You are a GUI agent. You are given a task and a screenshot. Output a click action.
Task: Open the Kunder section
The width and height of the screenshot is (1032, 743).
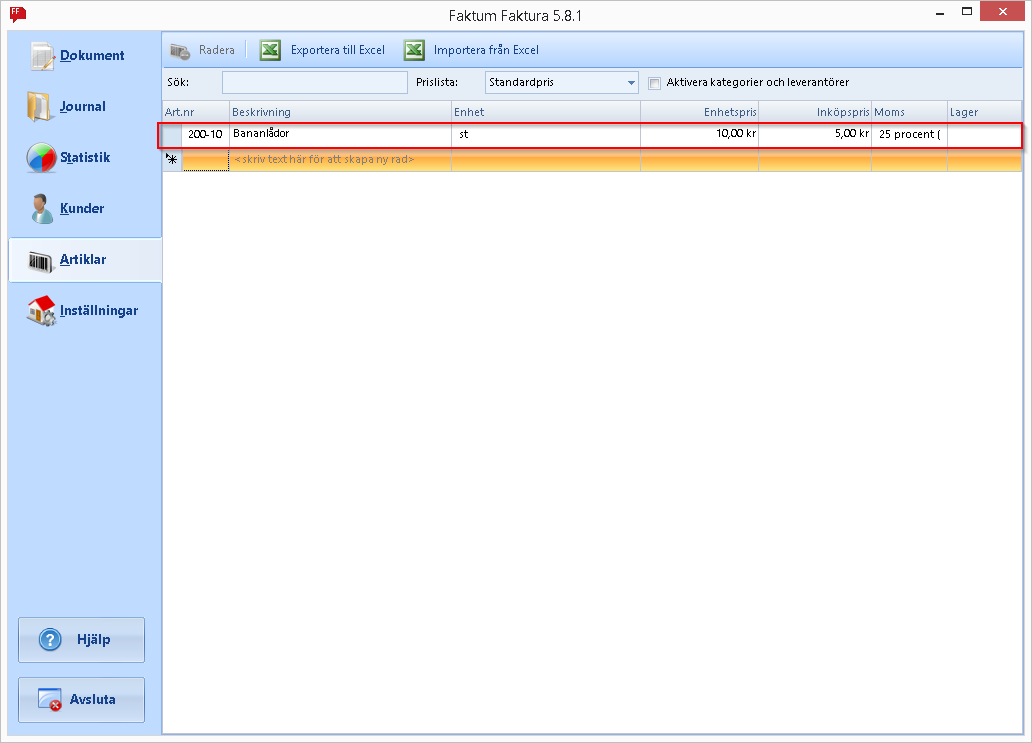(x=86, y=209)
